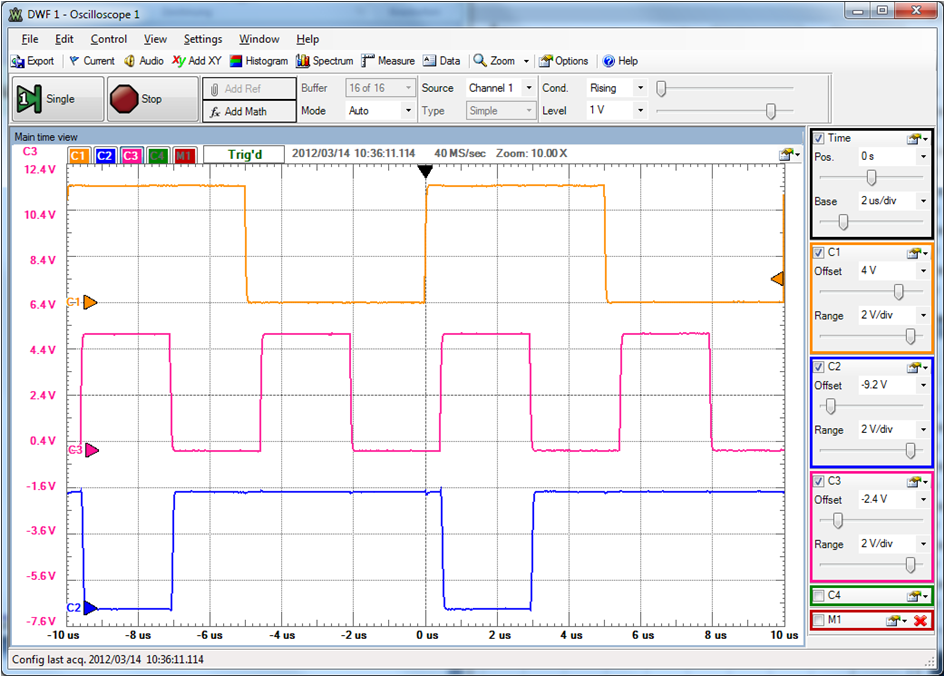Viewport: 945px width, 677px height.
Task: Expand the trigger Source dropdown
Action: [528, 88]
